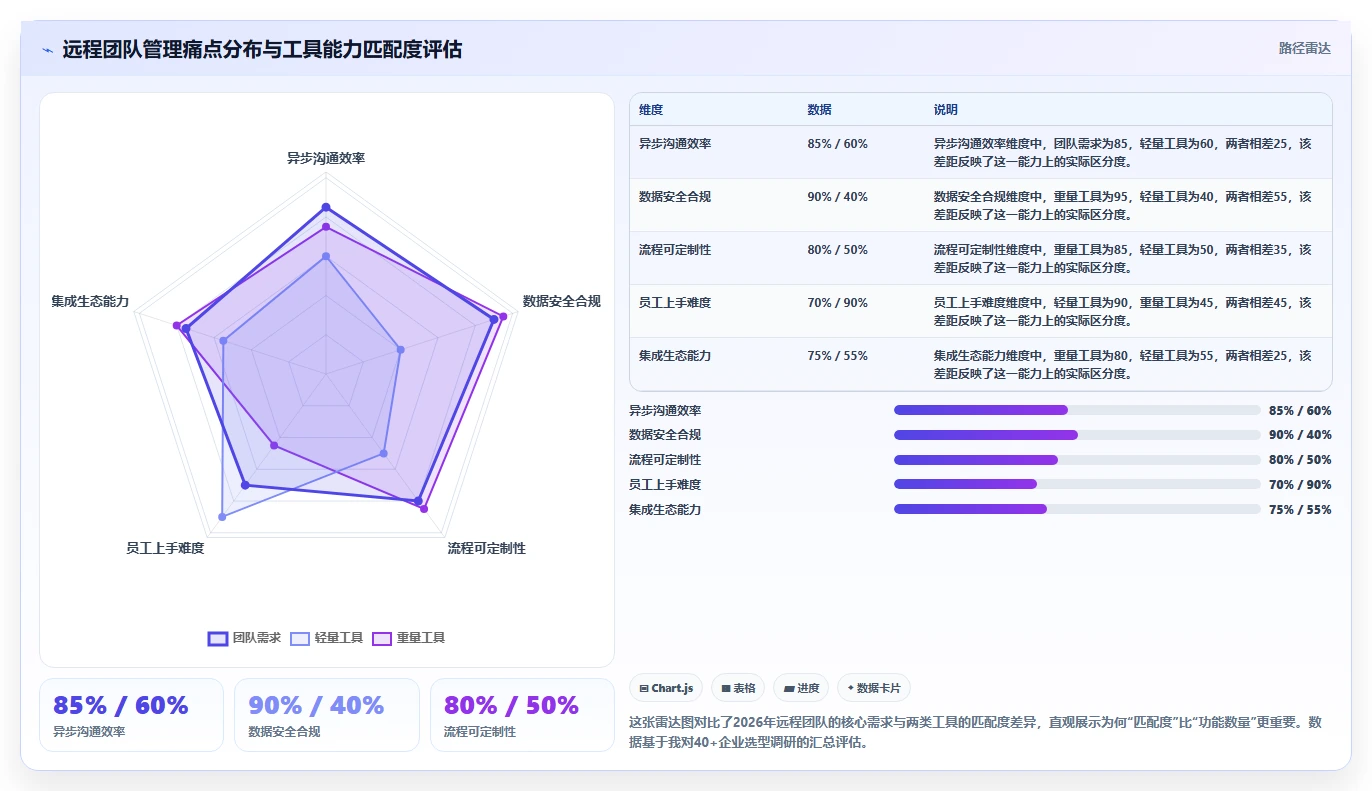1372x791 pixels.
Task: Click the 团队需求 data point on 异步沟通效率 axis
Action: click(325, 207)
